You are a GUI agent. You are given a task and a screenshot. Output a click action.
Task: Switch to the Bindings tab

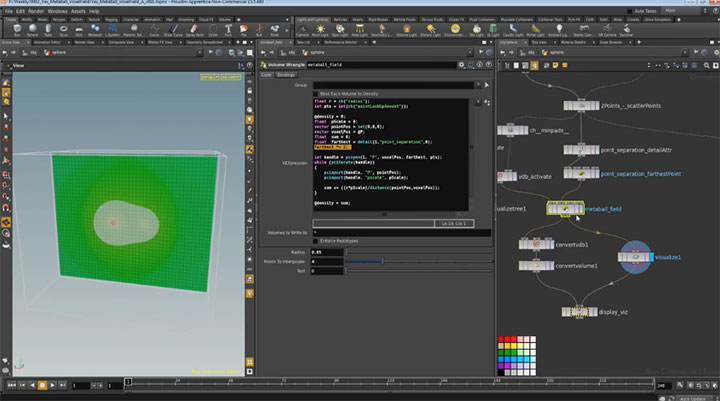[x=286, y=75]
